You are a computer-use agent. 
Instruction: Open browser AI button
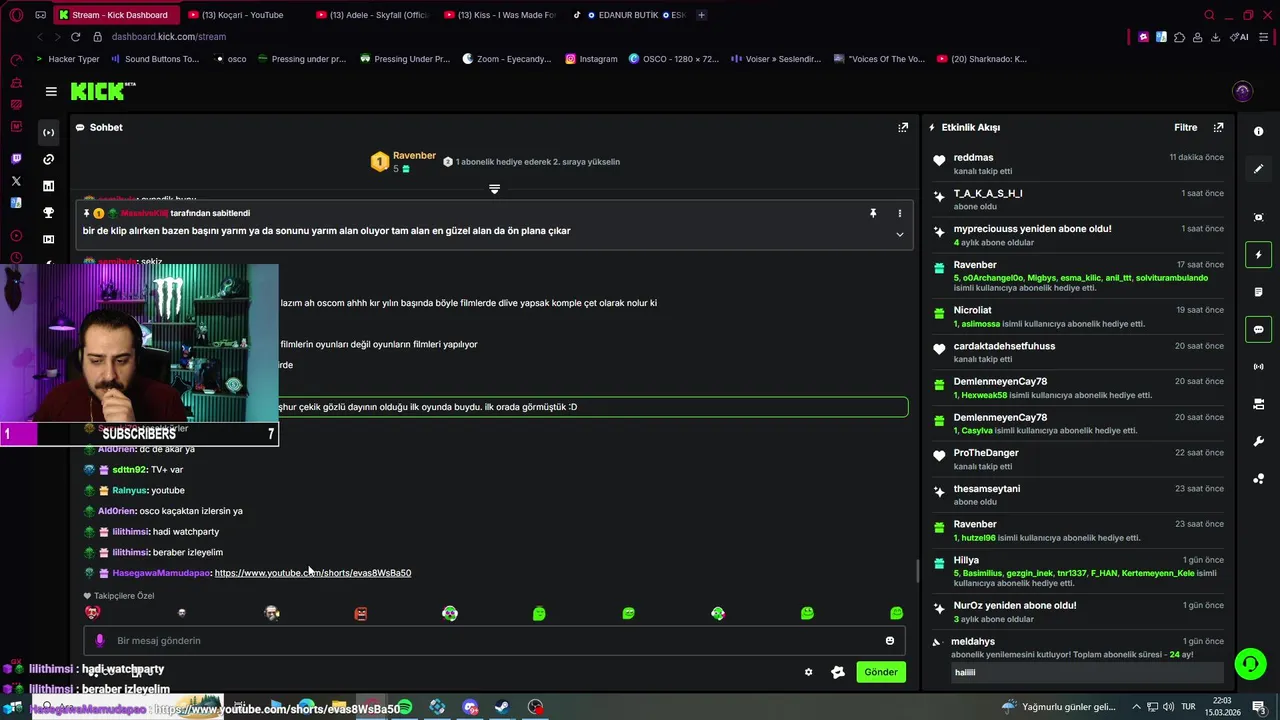point(1239,37)
